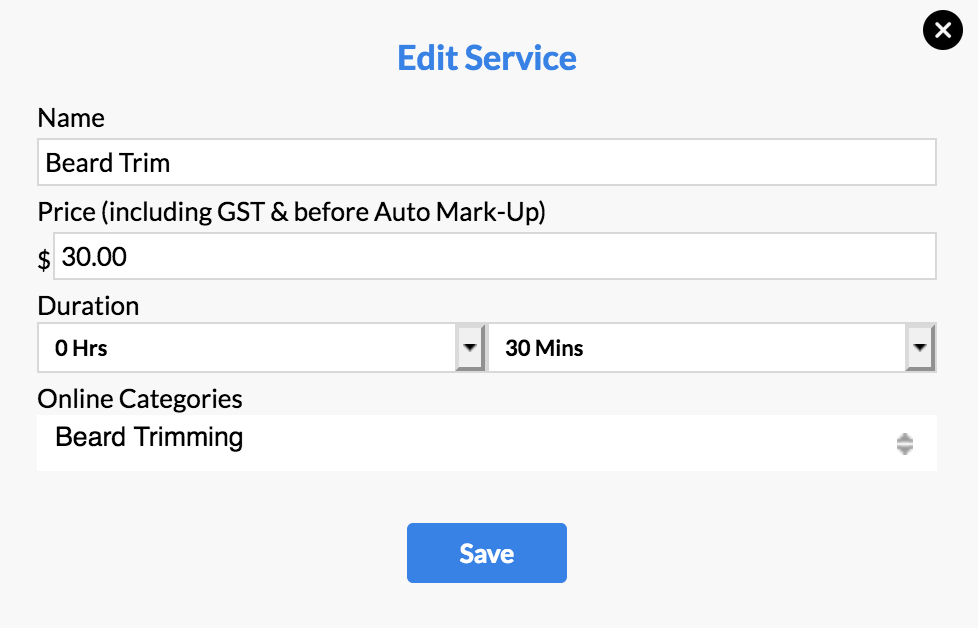Click the arrow button beside 0 Hrs

470,347
